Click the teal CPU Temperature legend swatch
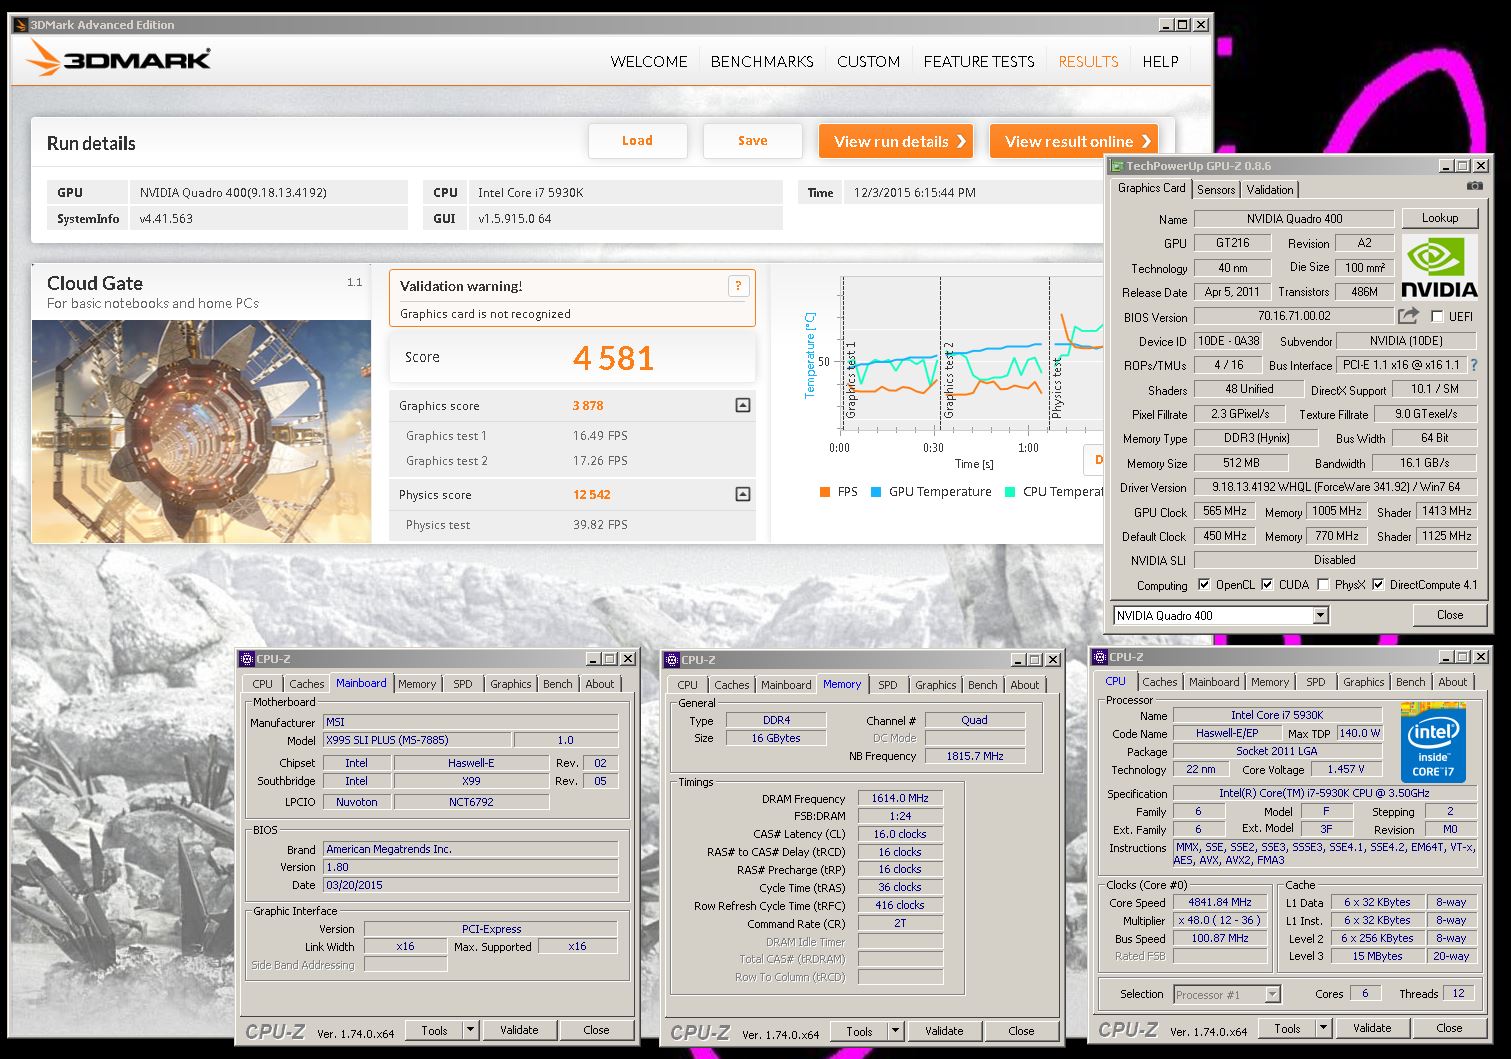 coord(1010,492)
